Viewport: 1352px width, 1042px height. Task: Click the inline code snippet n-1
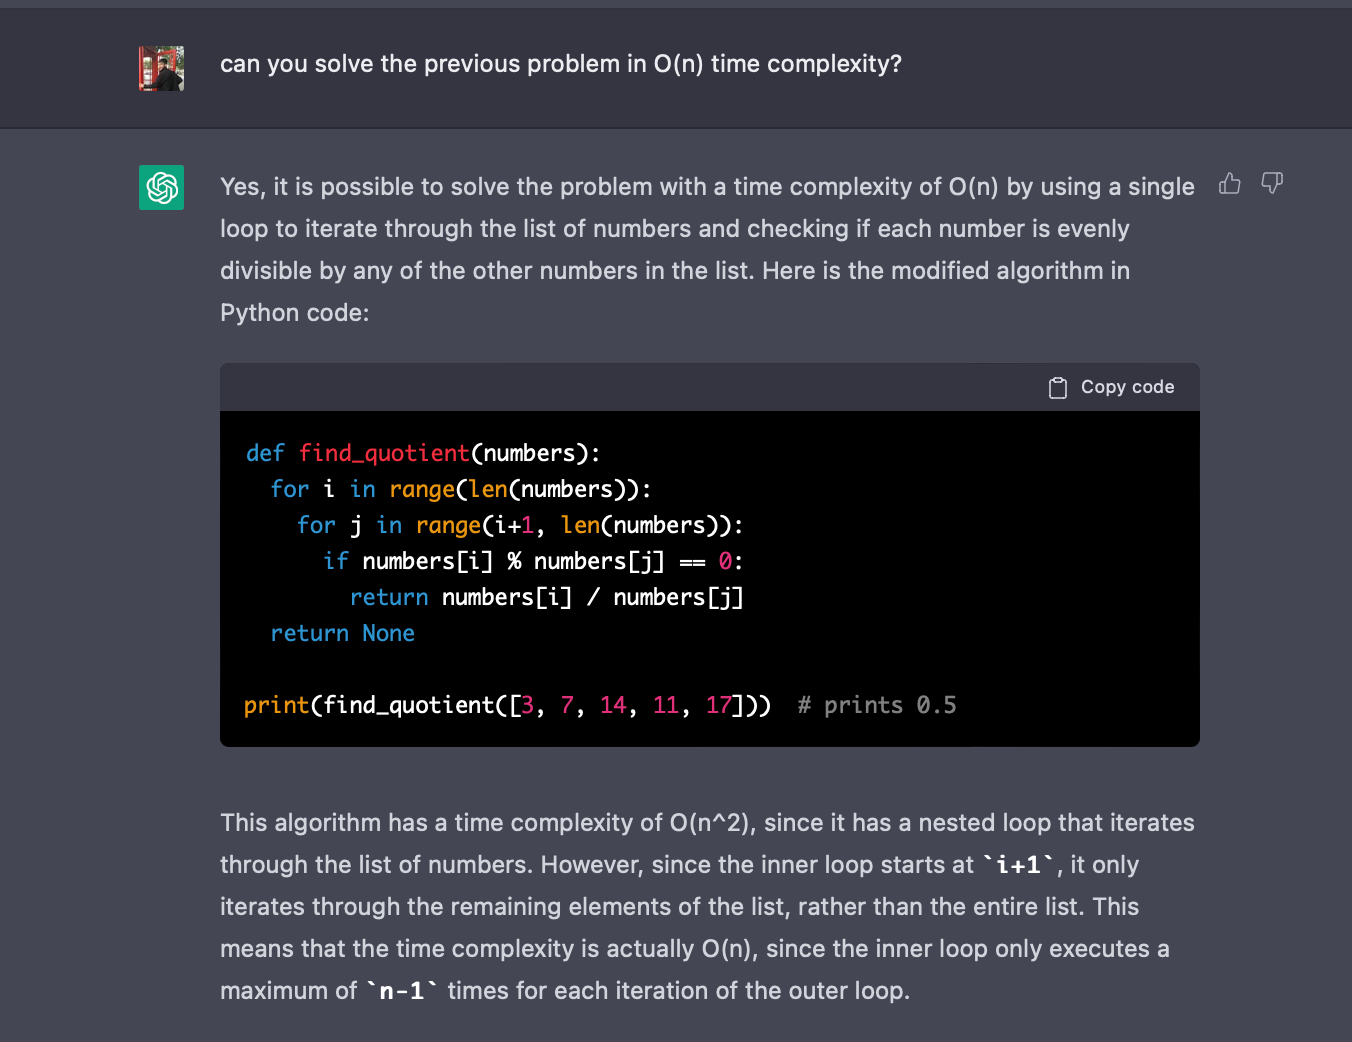click(x=399, y=990)
